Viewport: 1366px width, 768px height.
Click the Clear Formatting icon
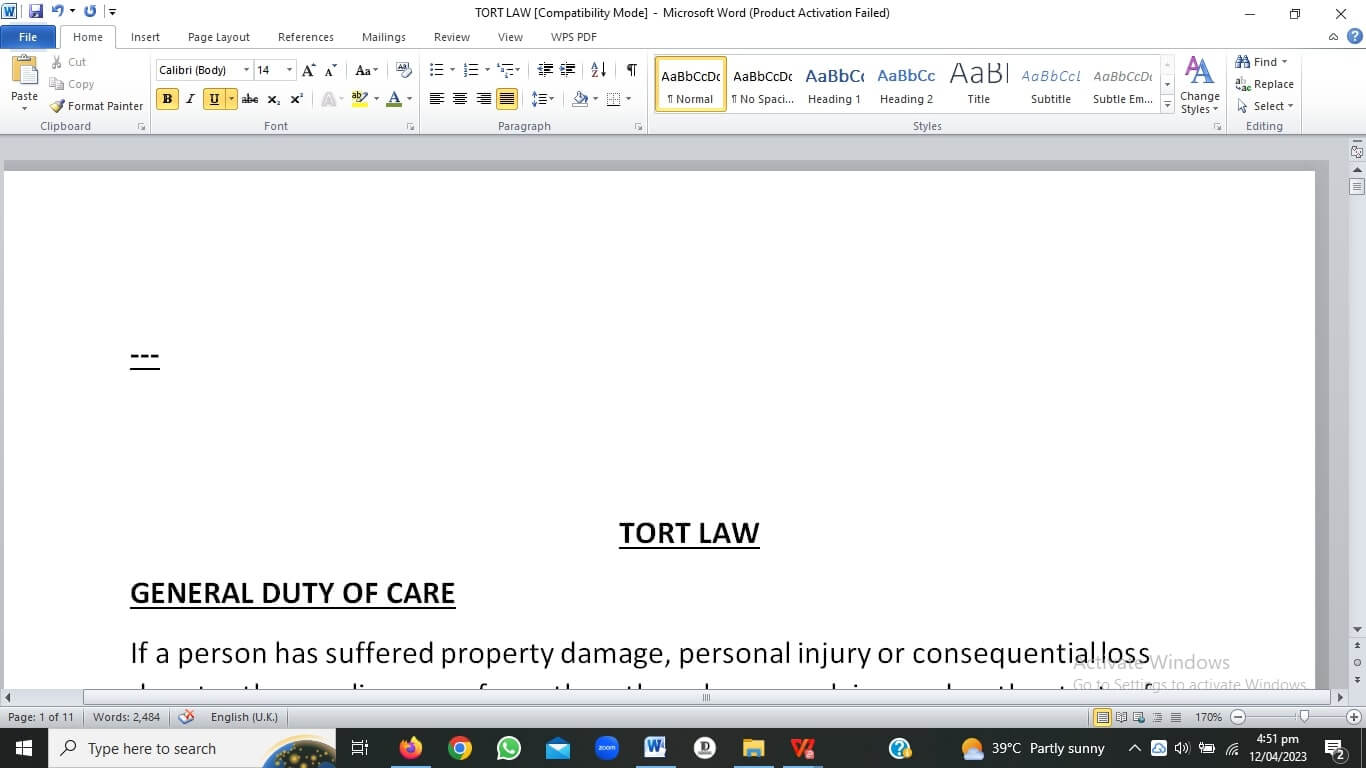[x=404, y=70]
